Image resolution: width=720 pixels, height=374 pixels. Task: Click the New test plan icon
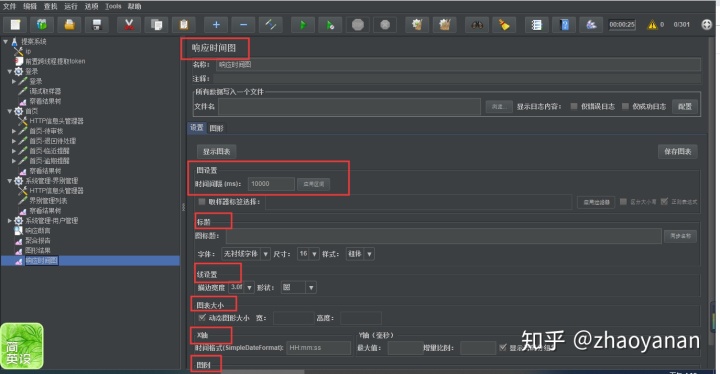tap(15, 24)
